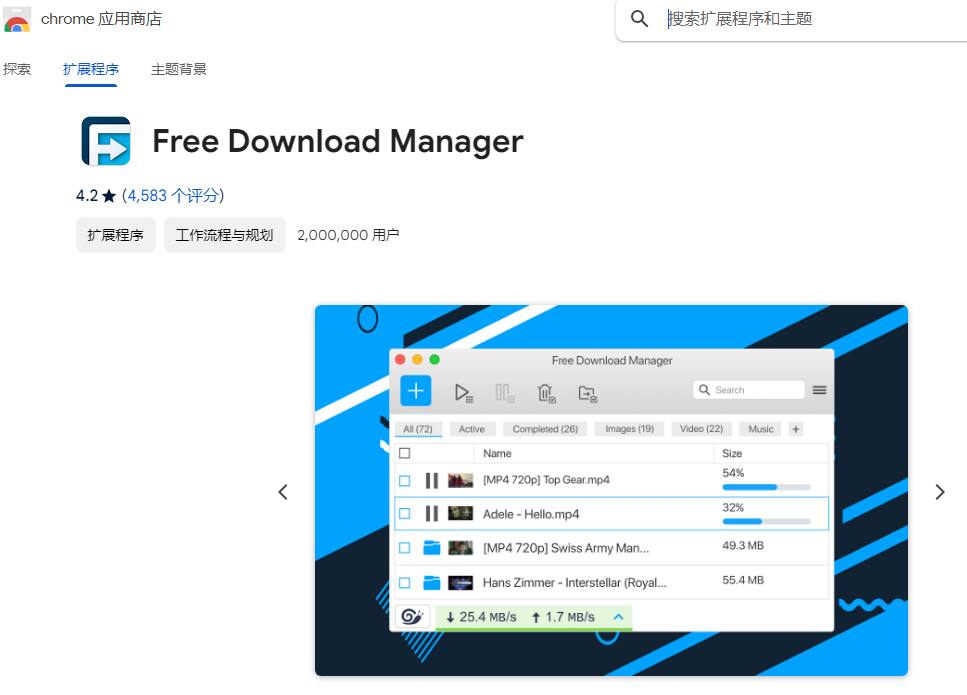The image size is (967, 695).
Task: Click search icon inside FDM search box
Action: [704, 390]
